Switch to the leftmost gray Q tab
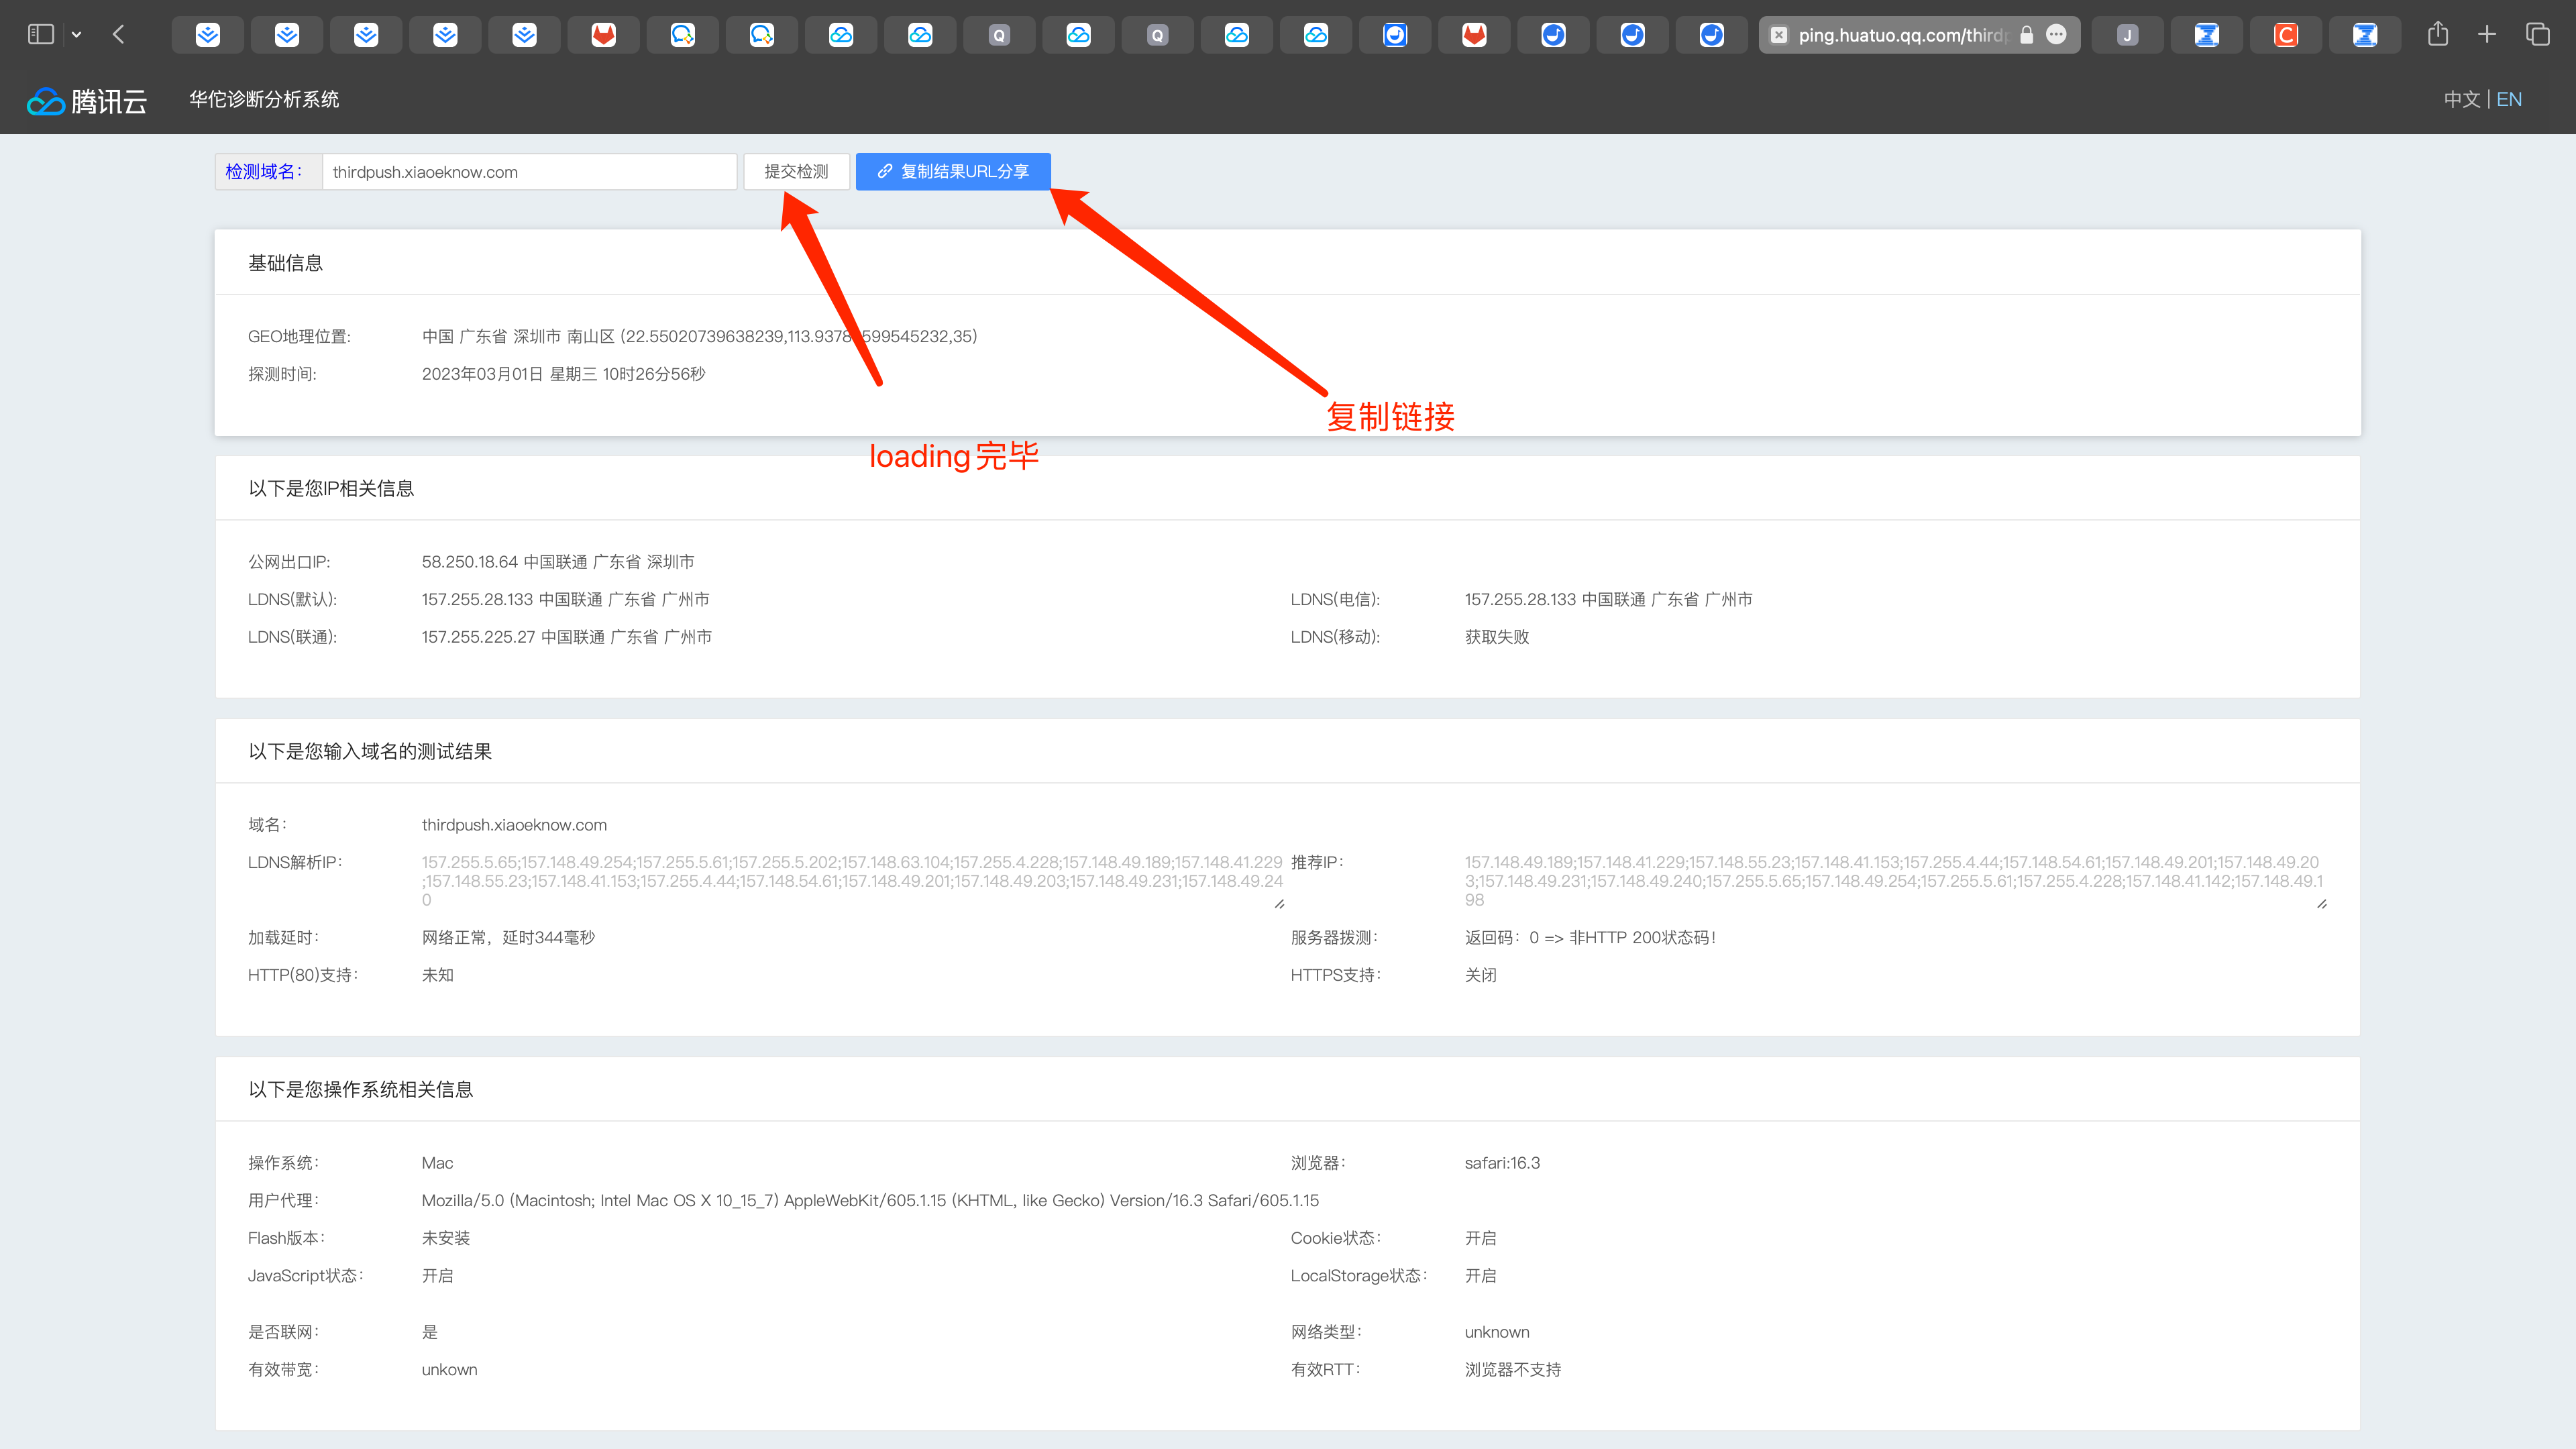 point(999,35)
